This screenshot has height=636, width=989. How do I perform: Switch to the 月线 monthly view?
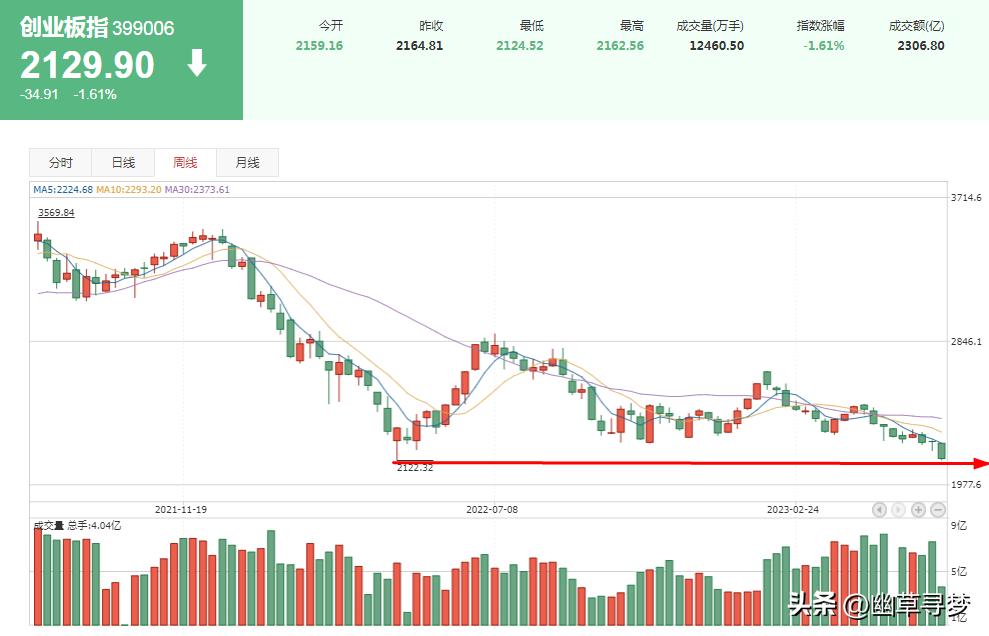coord(246,162)
